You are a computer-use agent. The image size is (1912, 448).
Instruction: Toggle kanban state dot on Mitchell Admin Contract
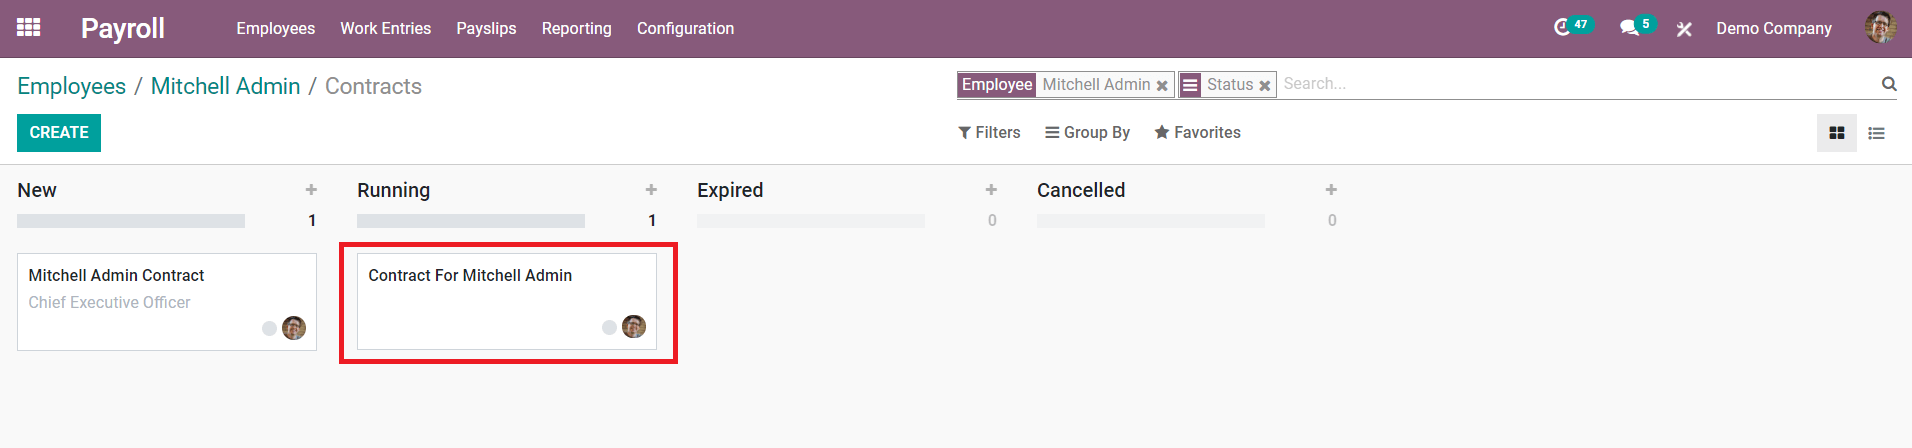[x=269, y=328]
